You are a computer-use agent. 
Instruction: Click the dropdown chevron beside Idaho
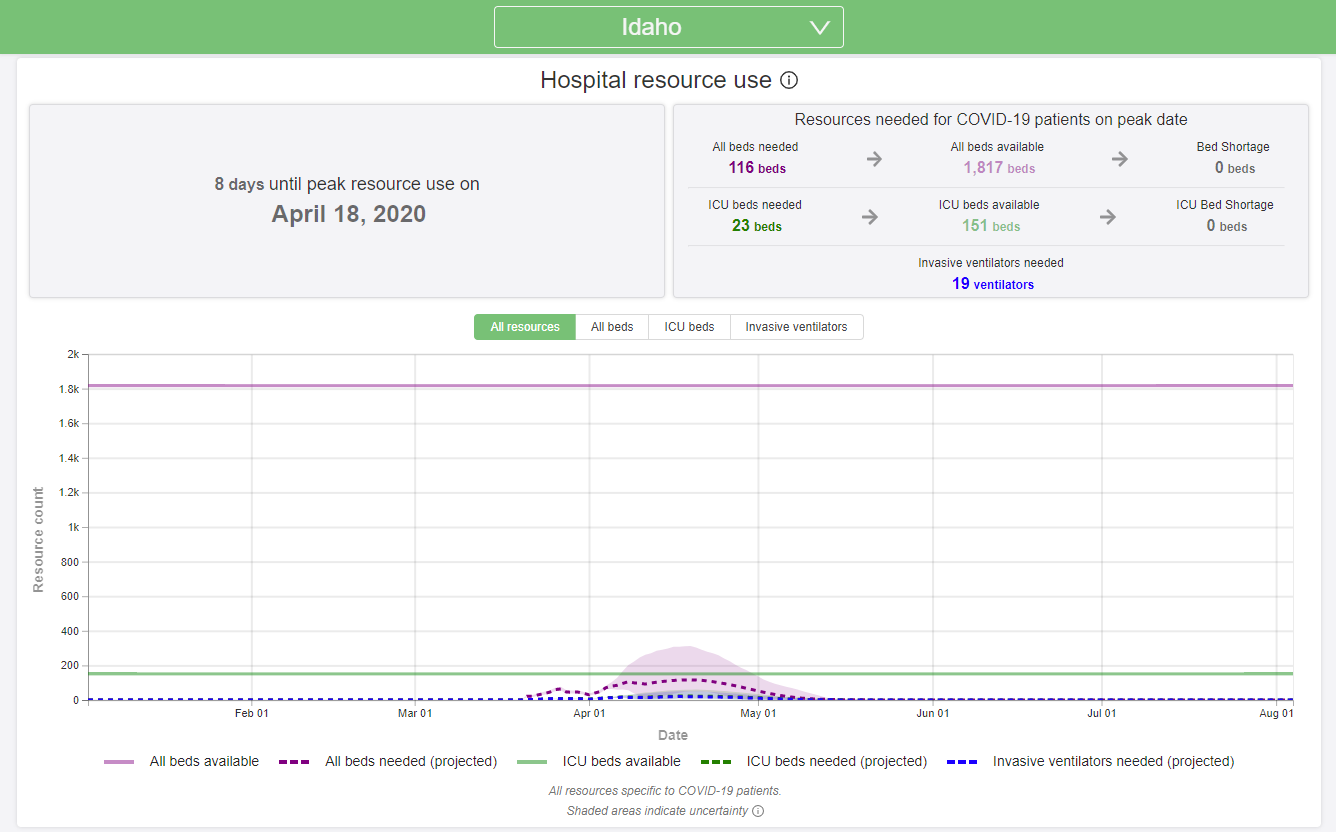click(820, 28)
